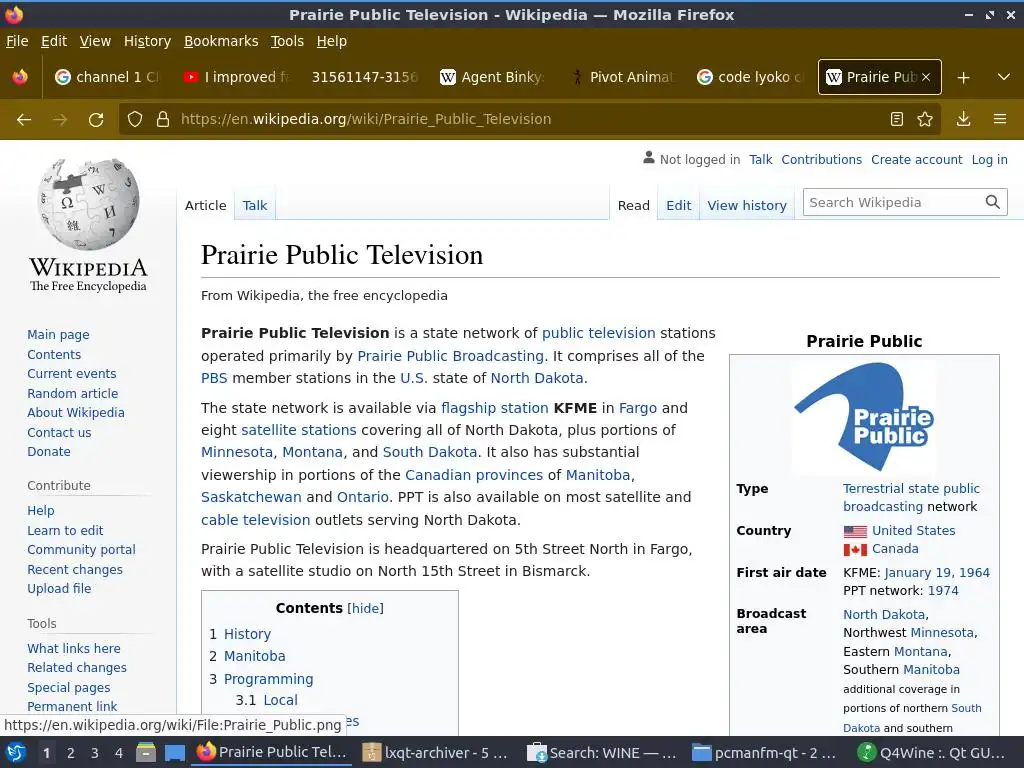
Task: Click the Donate sidebar link
Action: click(49, 451)
